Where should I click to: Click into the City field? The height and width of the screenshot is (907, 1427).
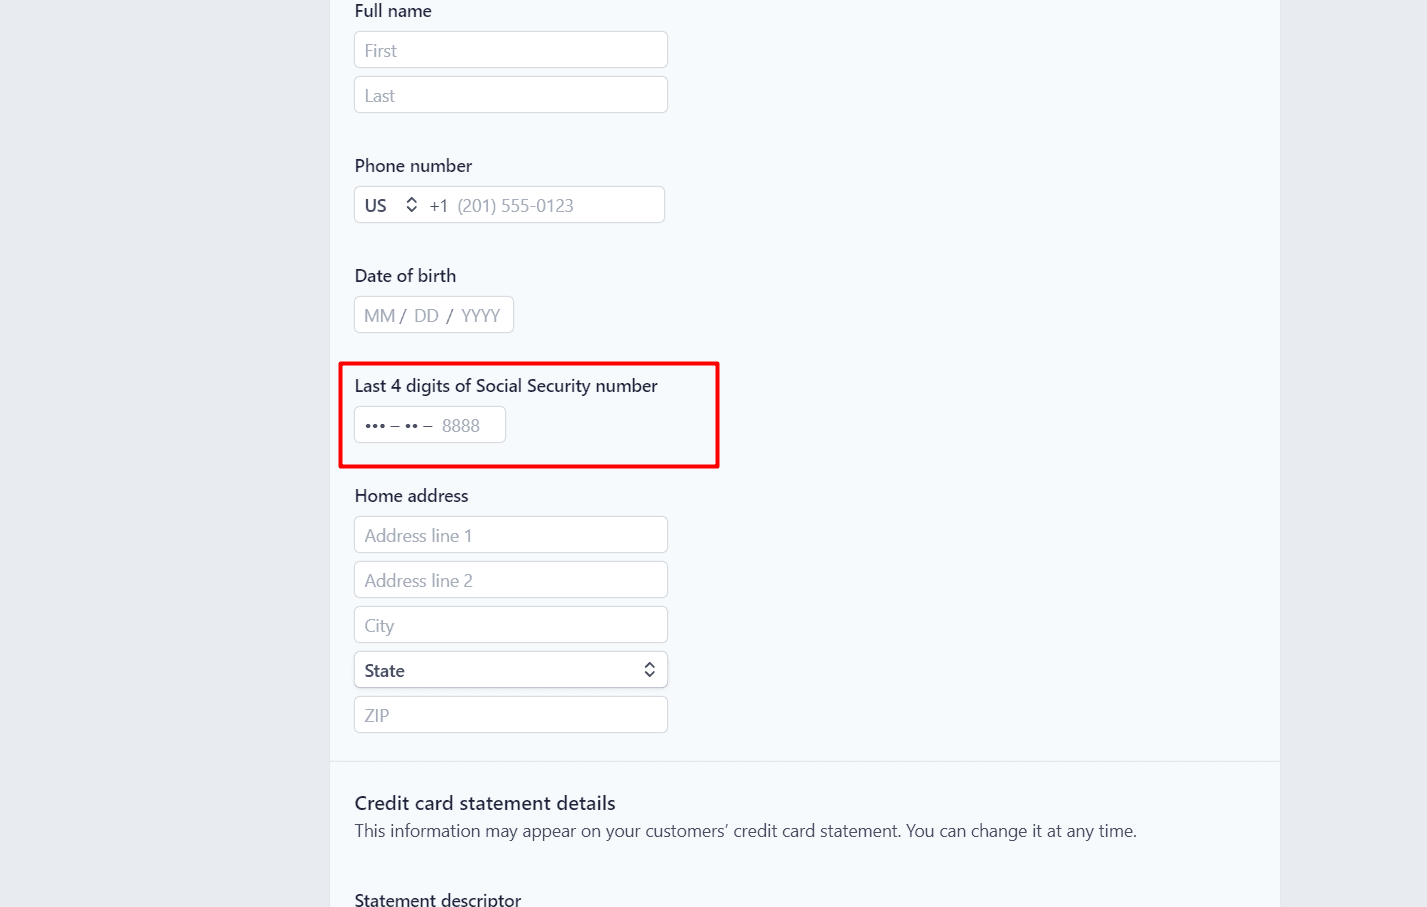click(x=510, y=625)
